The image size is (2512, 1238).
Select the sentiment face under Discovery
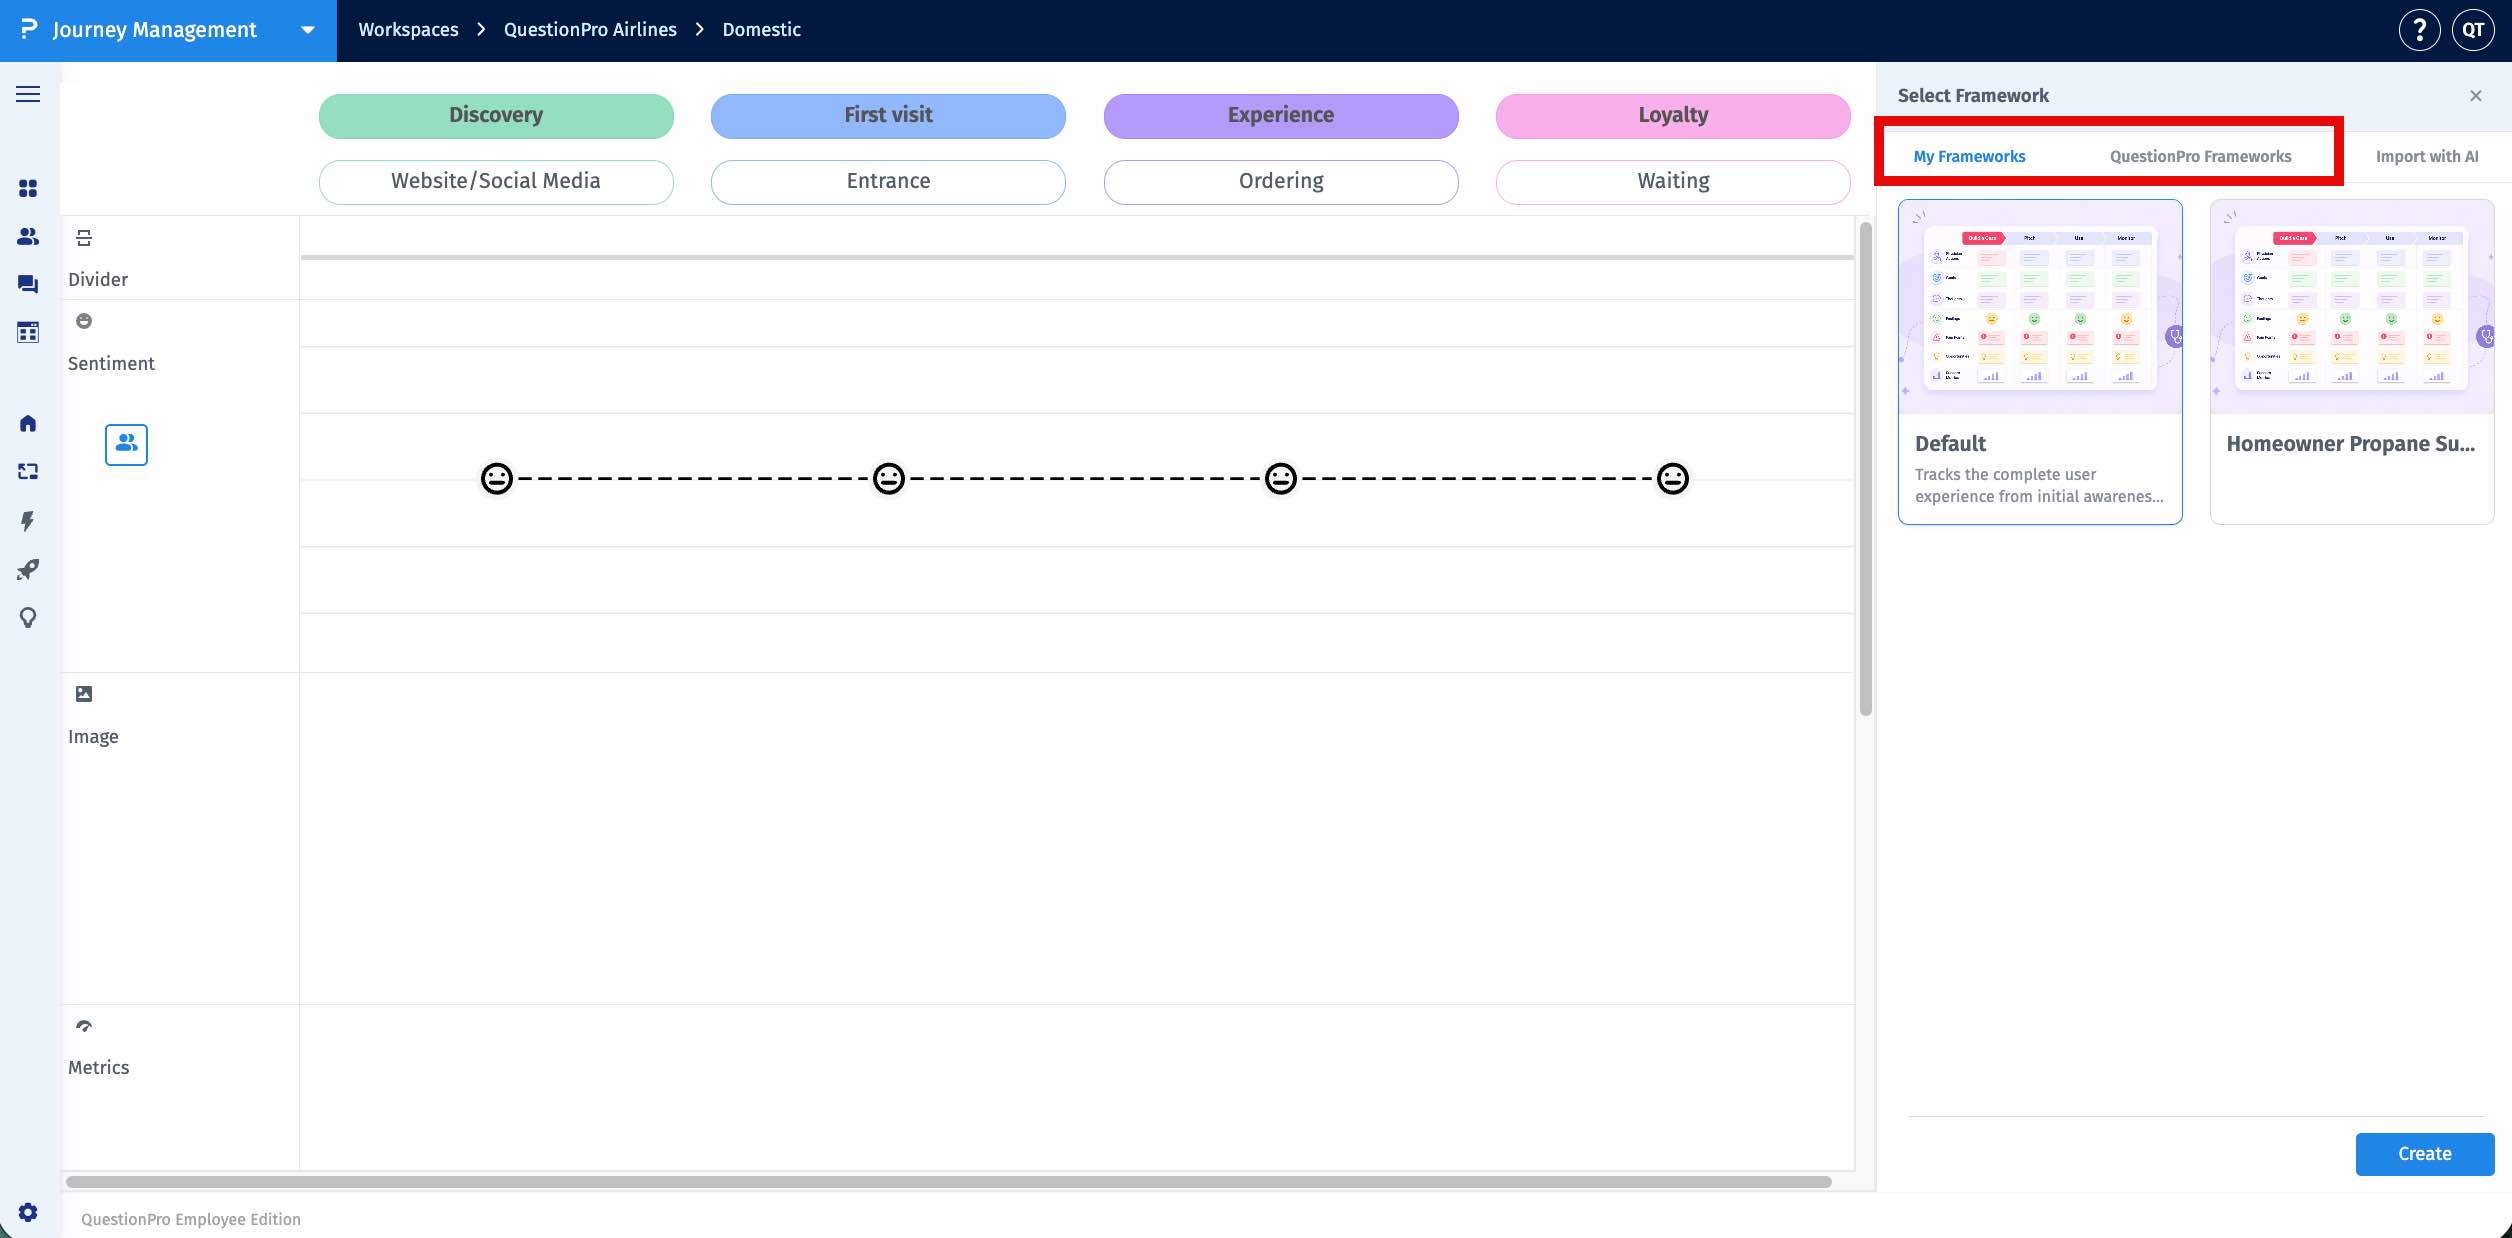[x=497, y=479]
